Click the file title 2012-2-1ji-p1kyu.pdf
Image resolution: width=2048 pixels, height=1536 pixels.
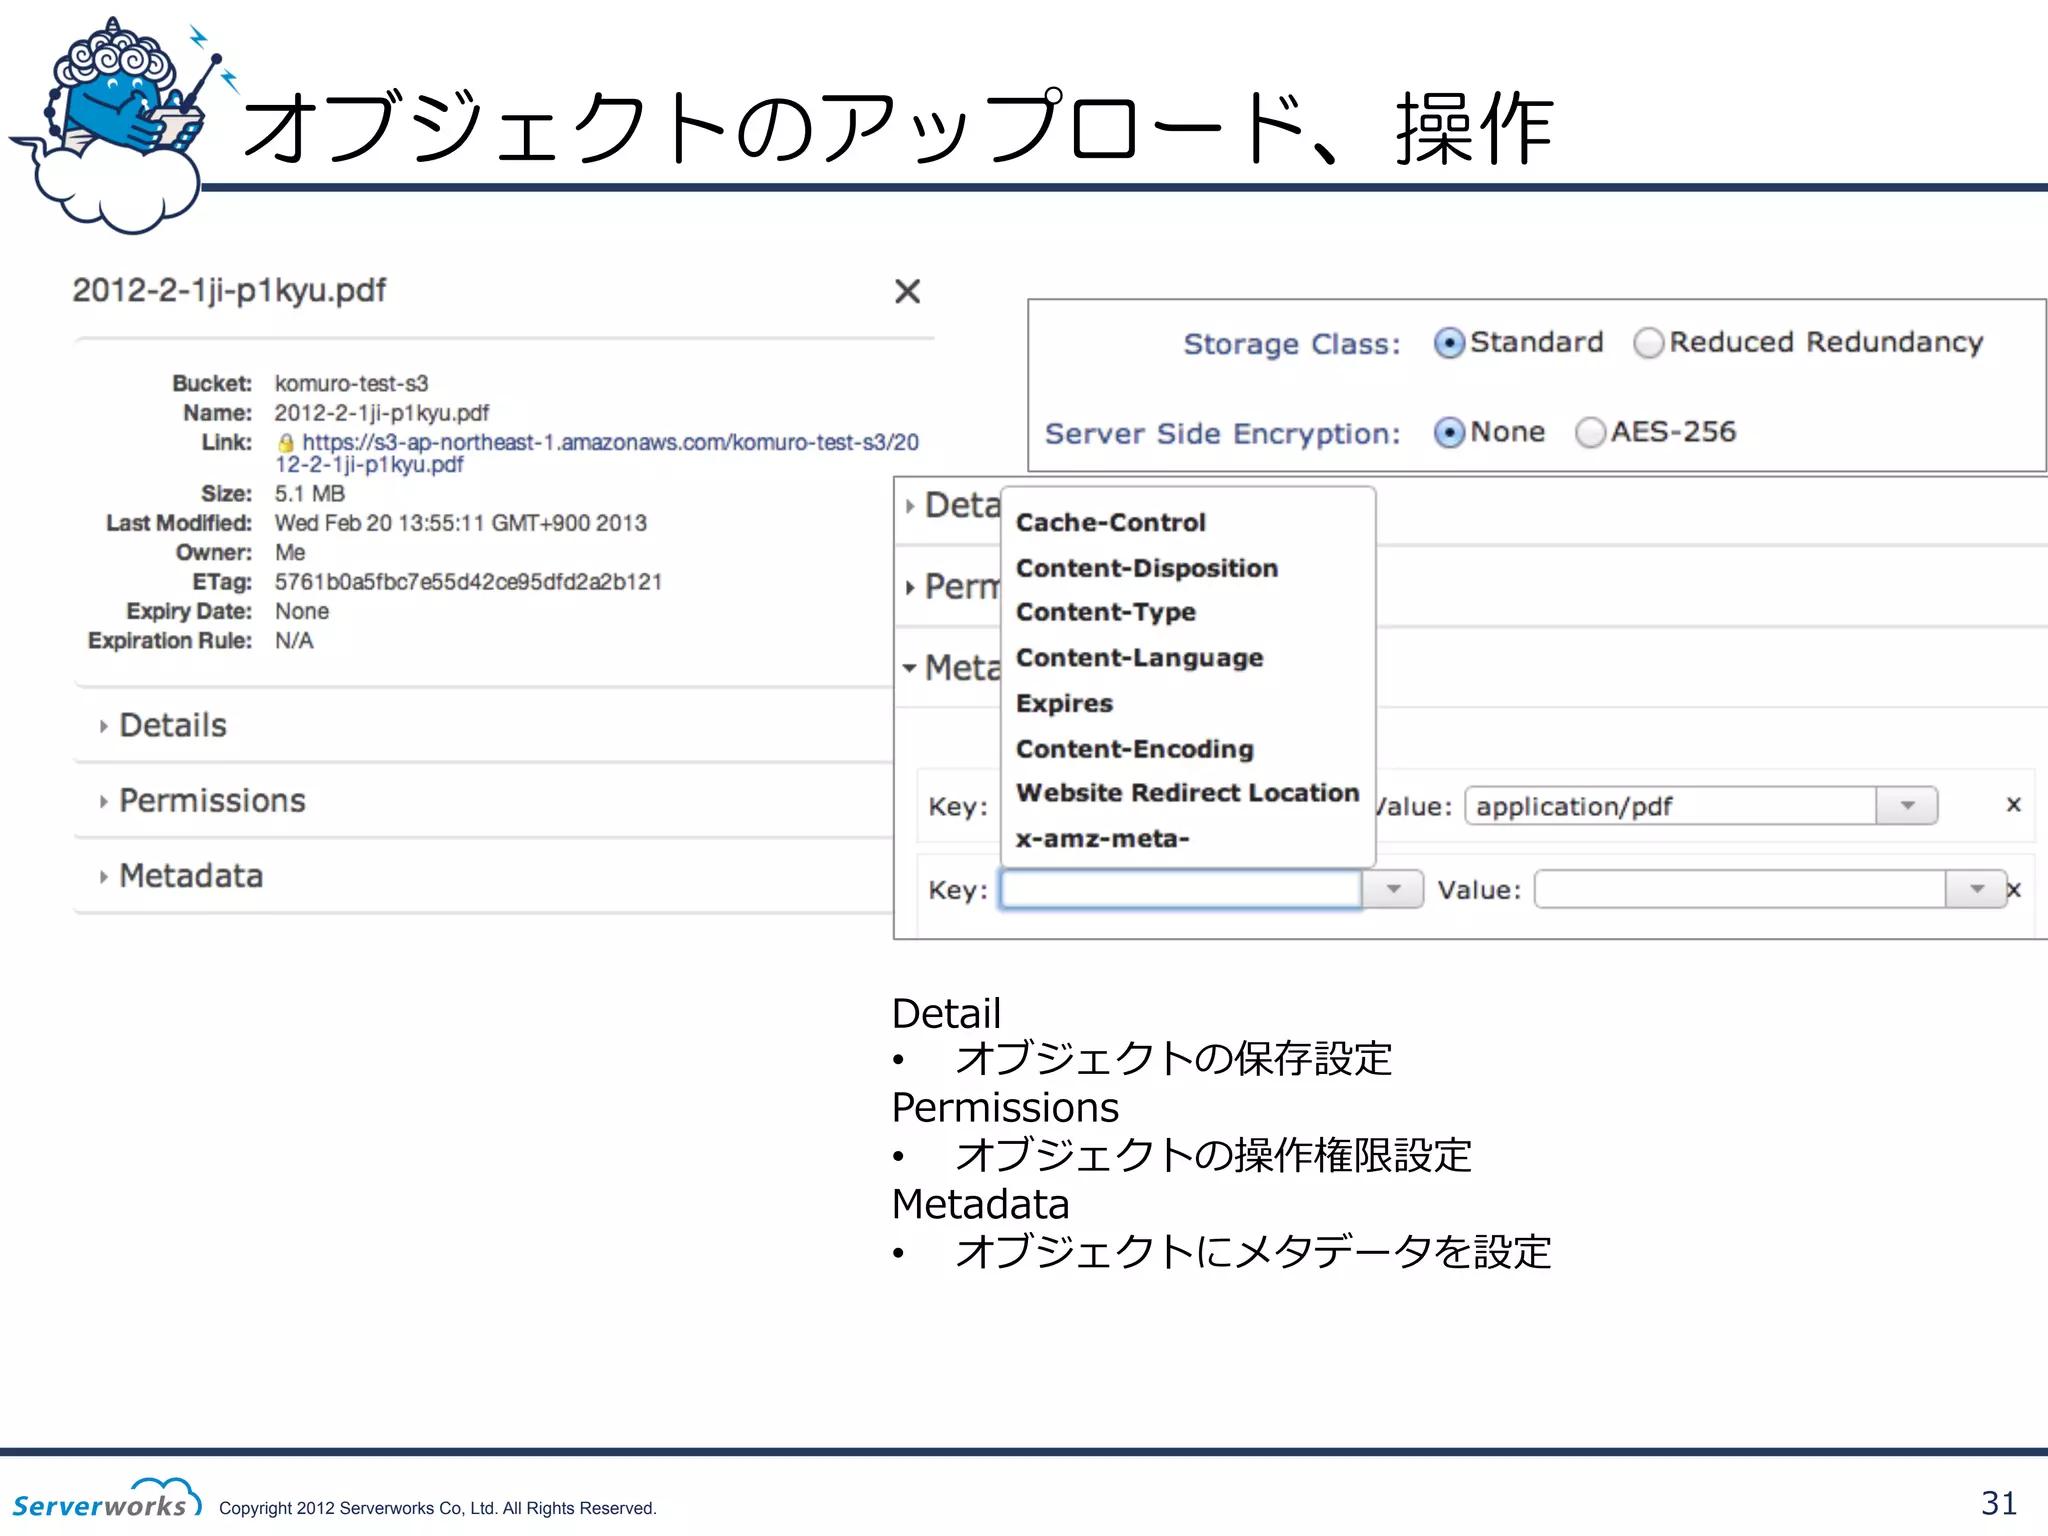tap(229, 290)
